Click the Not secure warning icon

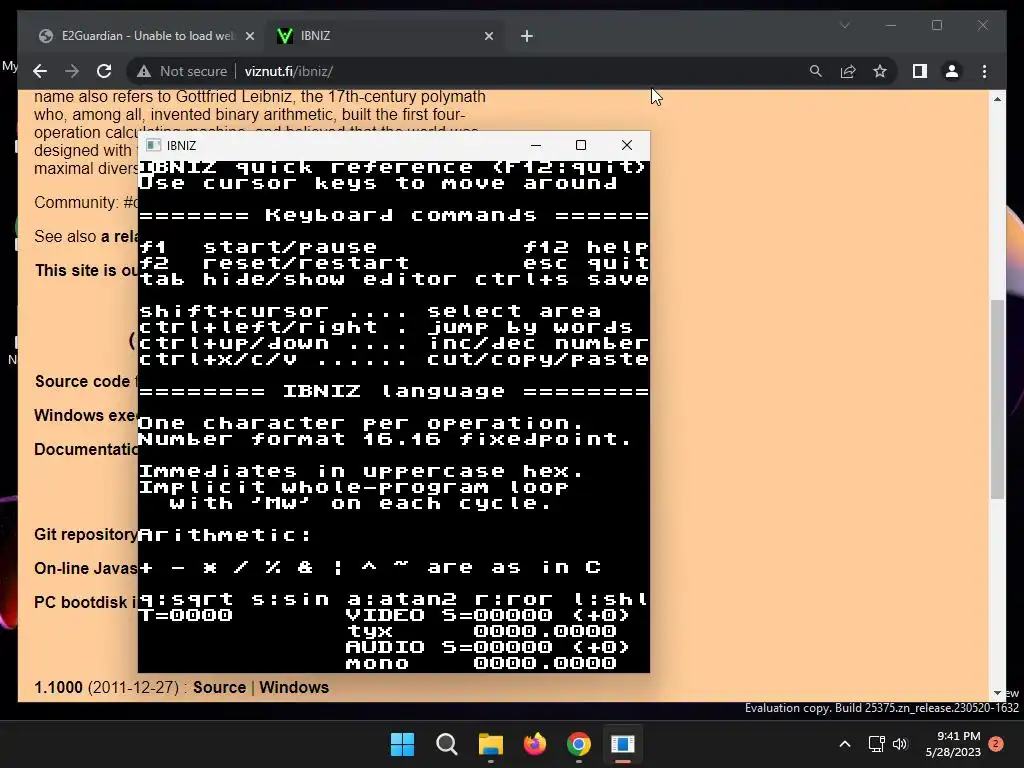click(144, 71)
